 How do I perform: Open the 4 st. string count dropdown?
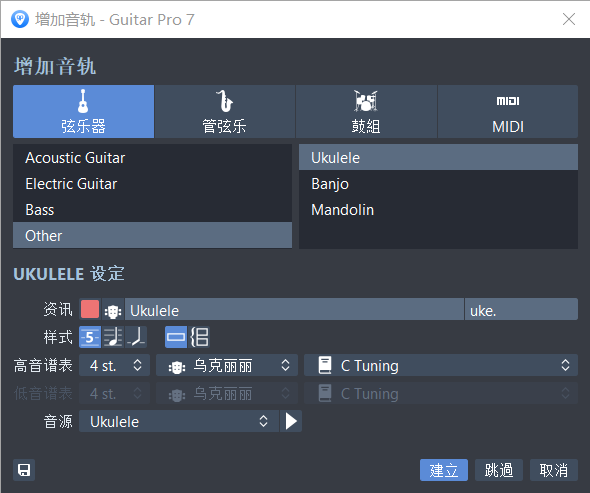click(x=115, y=365)
